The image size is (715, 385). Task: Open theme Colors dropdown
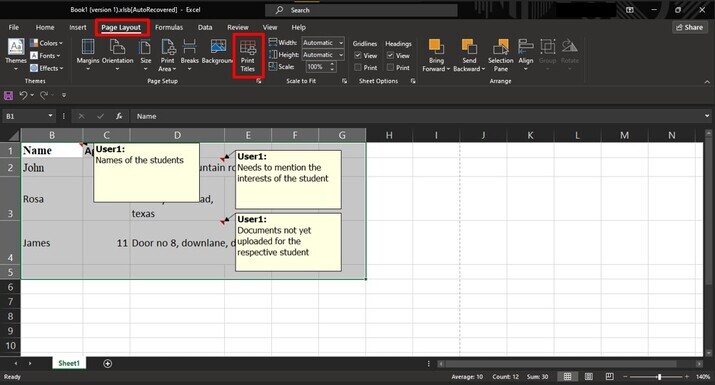point(47,43)
